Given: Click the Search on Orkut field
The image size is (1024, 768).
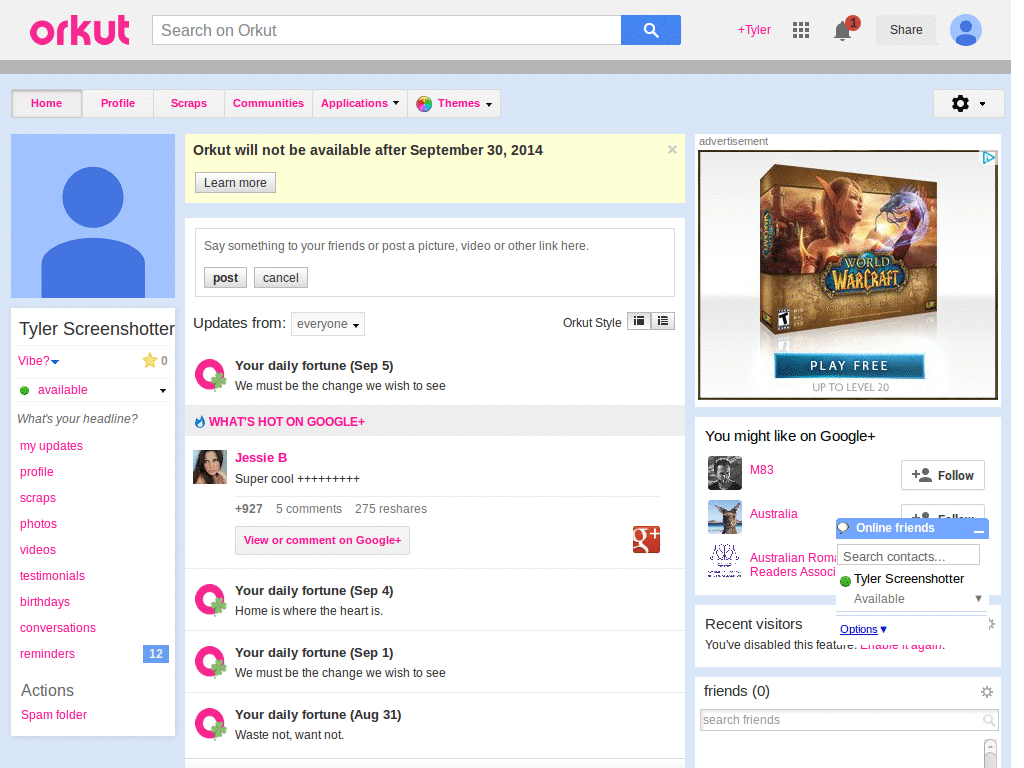Looking at the screenshot, I should 386,30.
